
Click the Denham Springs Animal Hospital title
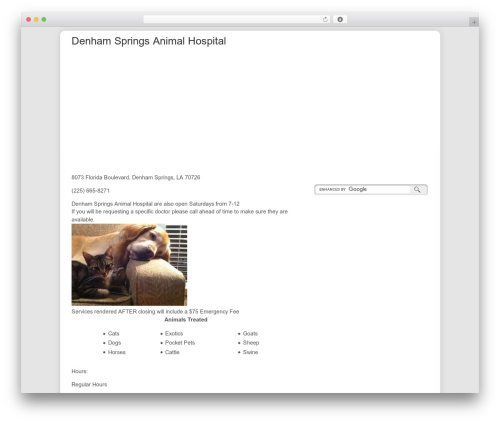pos(149,41)
